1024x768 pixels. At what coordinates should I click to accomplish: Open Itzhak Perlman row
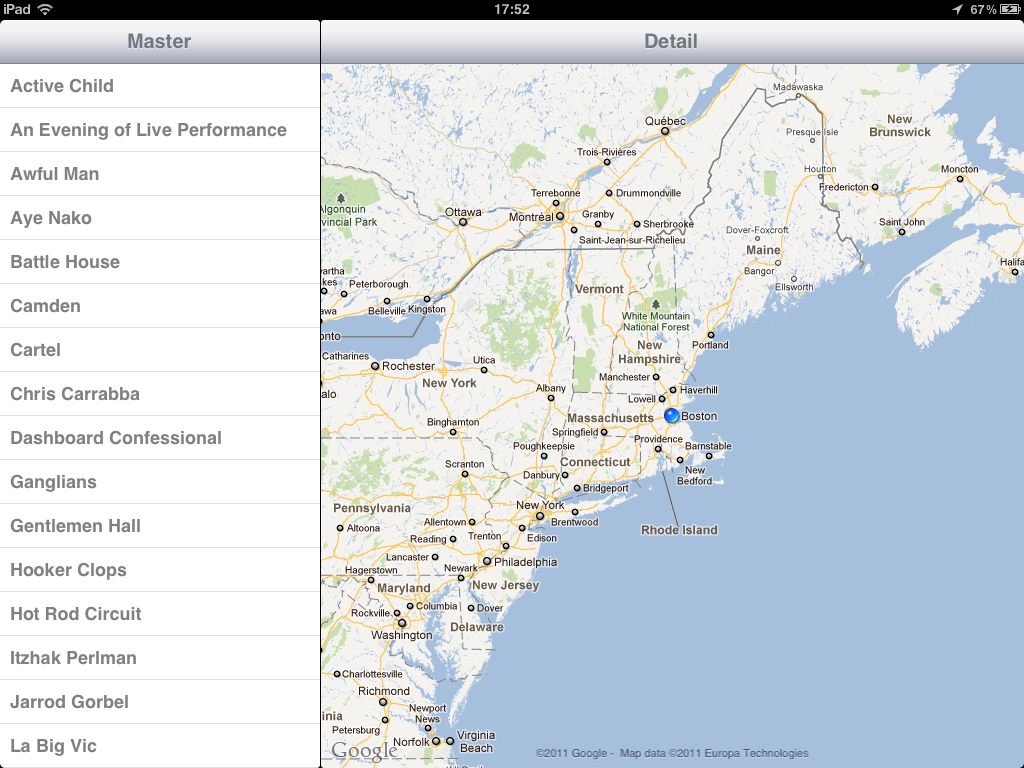(160, 658)
